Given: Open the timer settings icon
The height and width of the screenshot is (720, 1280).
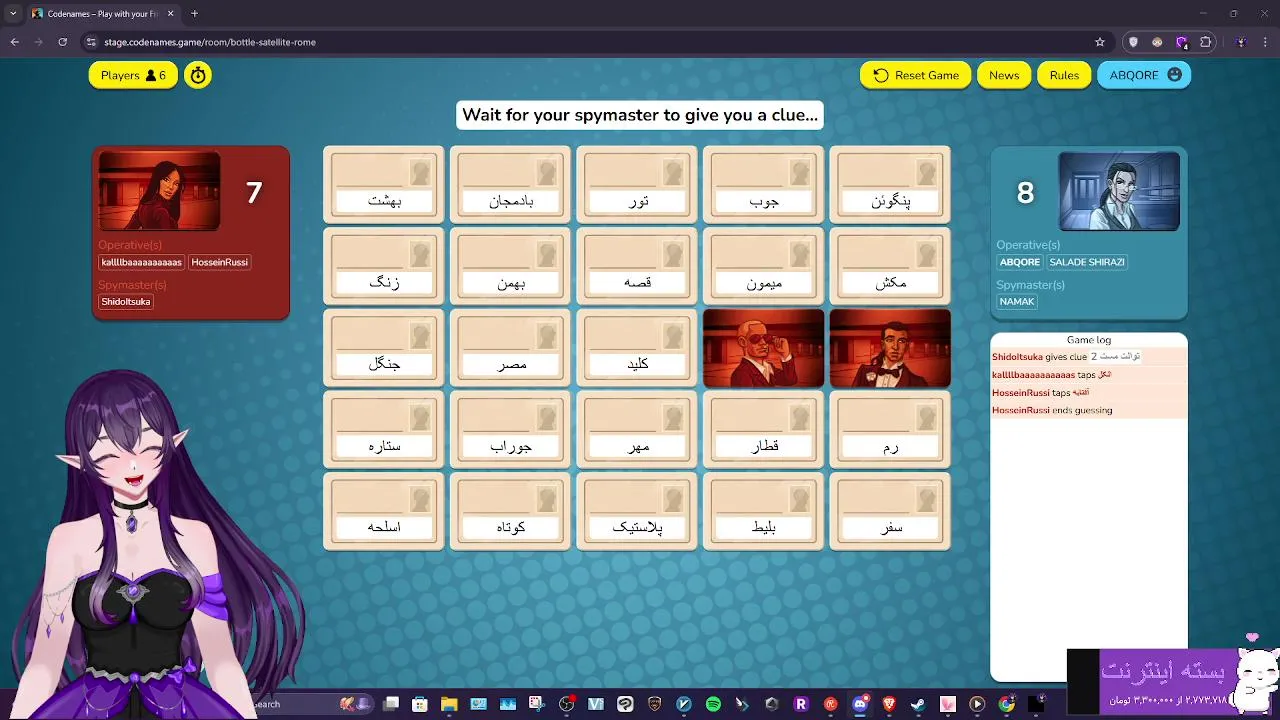Looking at the screenshot, I should (198, 75).
